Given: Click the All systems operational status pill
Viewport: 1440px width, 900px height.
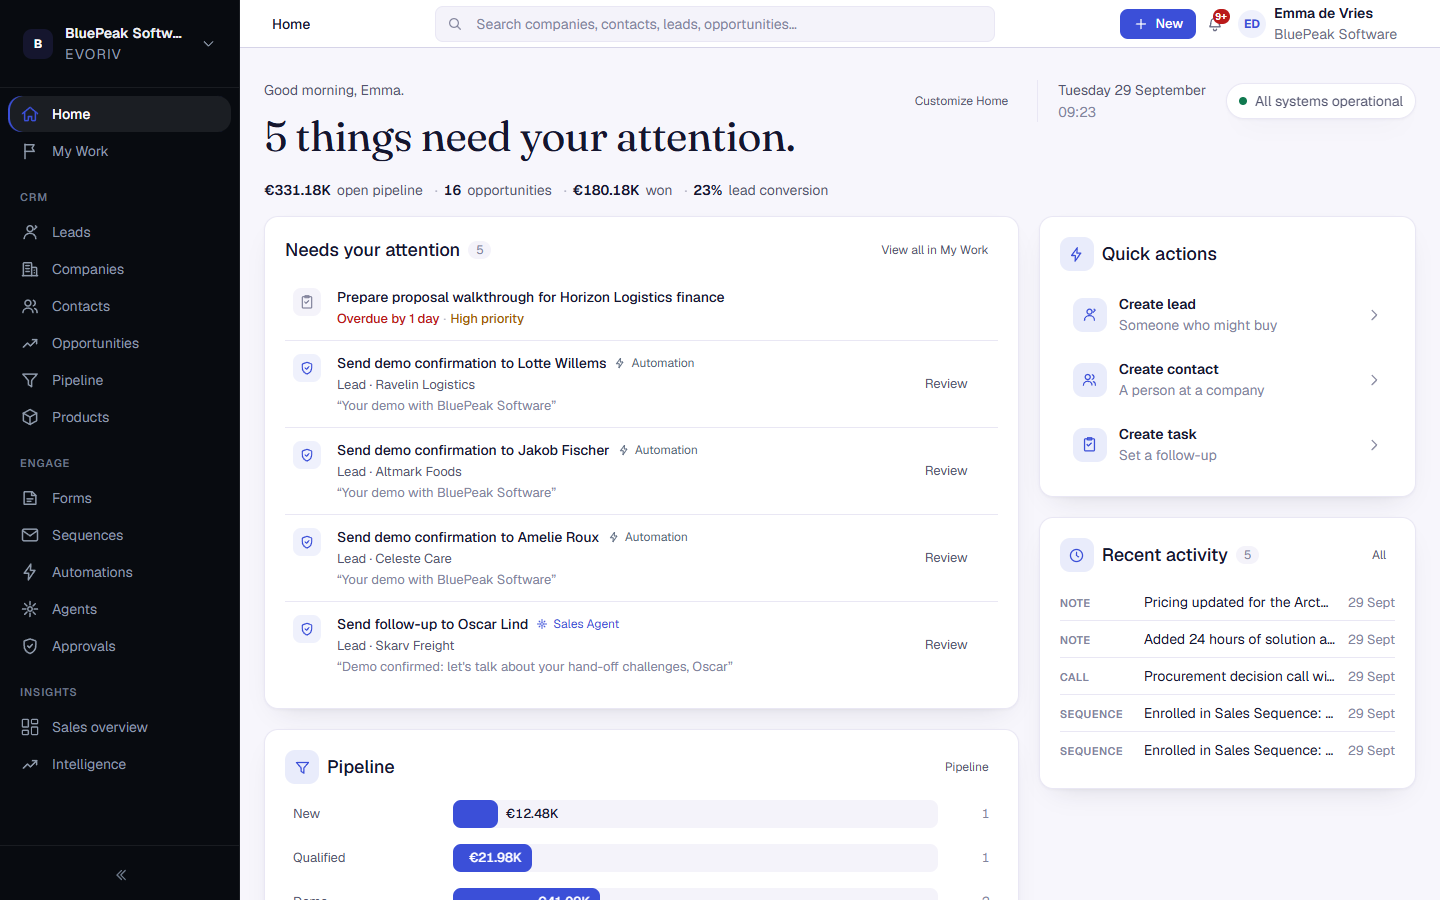Looking at the screenshot, I should [x=1321, y=101].
